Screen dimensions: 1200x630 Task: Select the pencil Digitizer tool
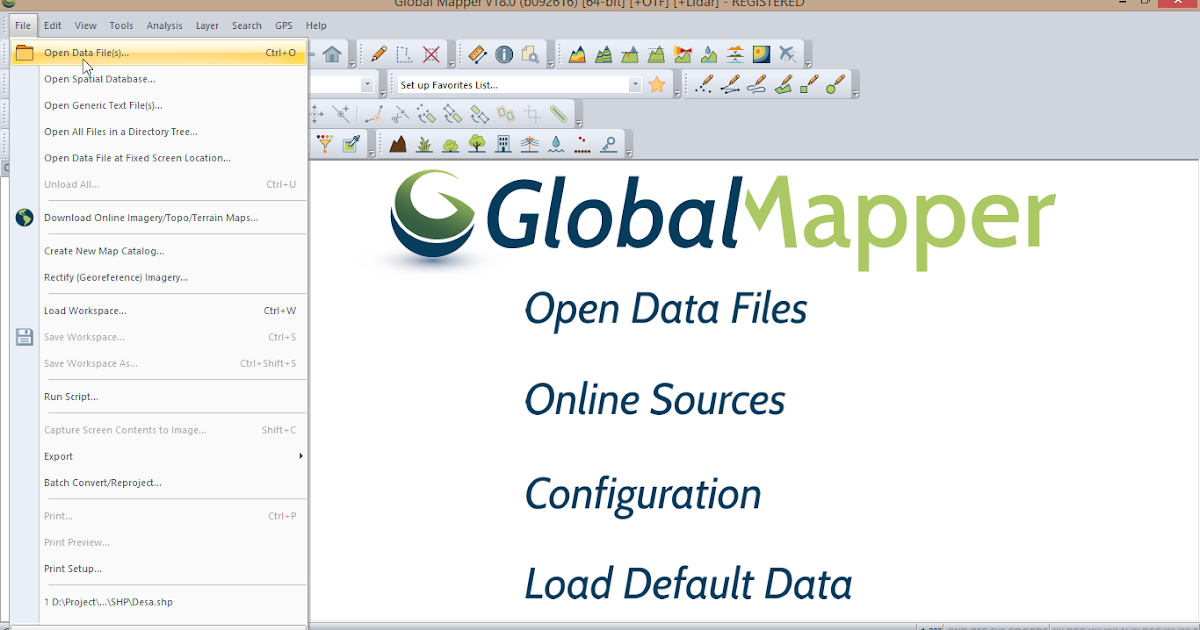(x=379, y=54)
